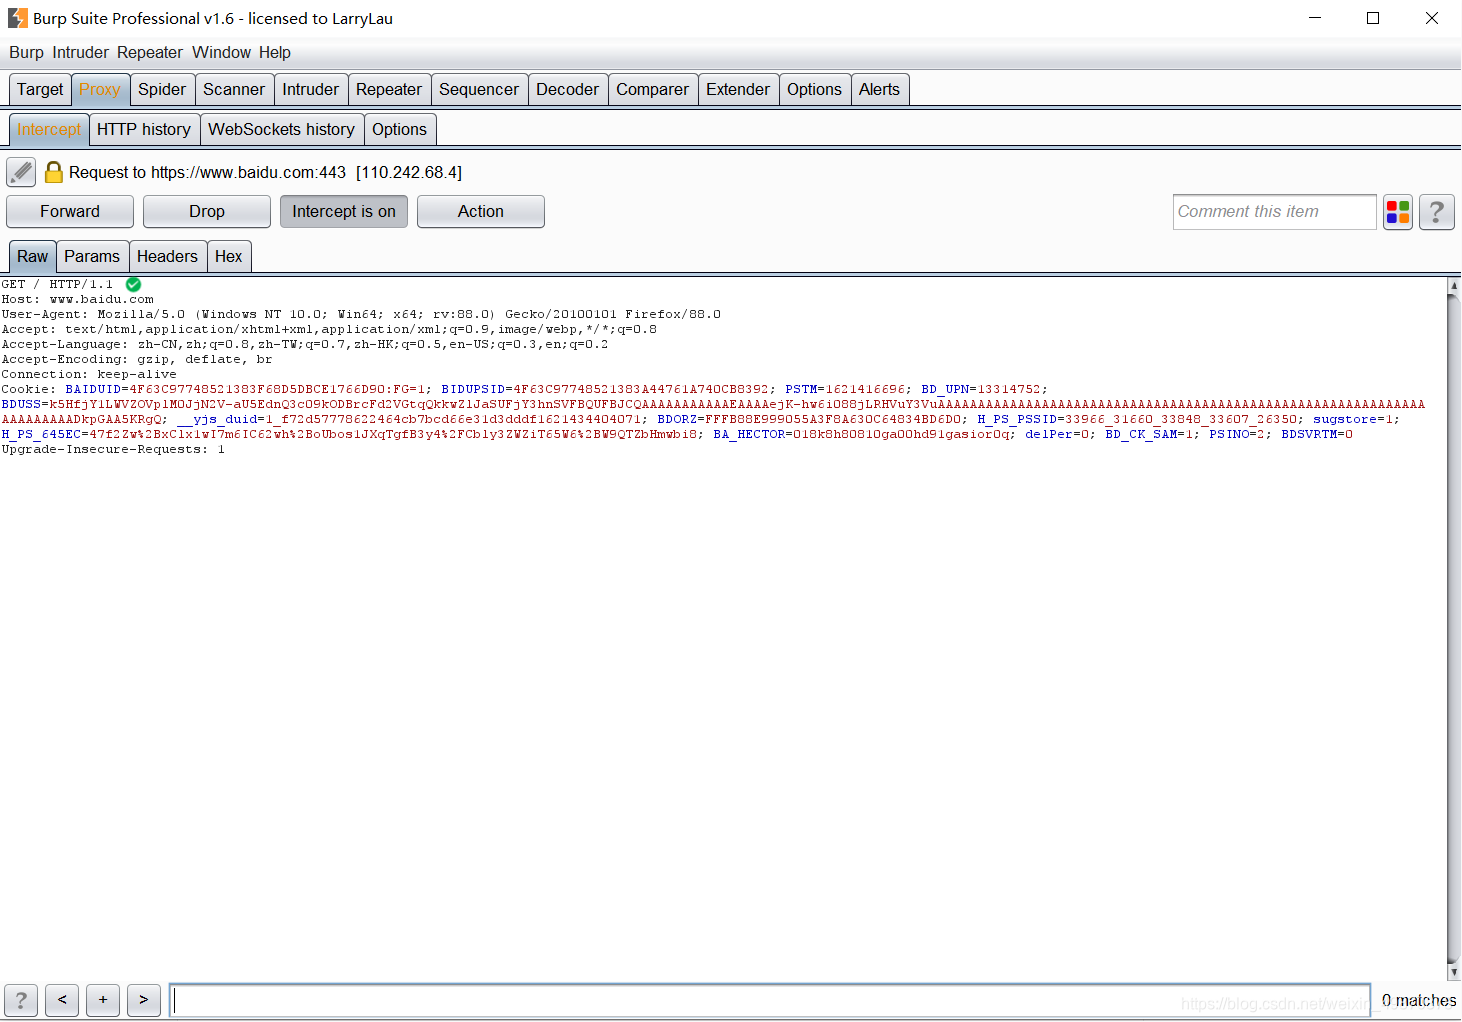Click the search help question button
1462x1022 pixels.
click(x=21, y=1000)
